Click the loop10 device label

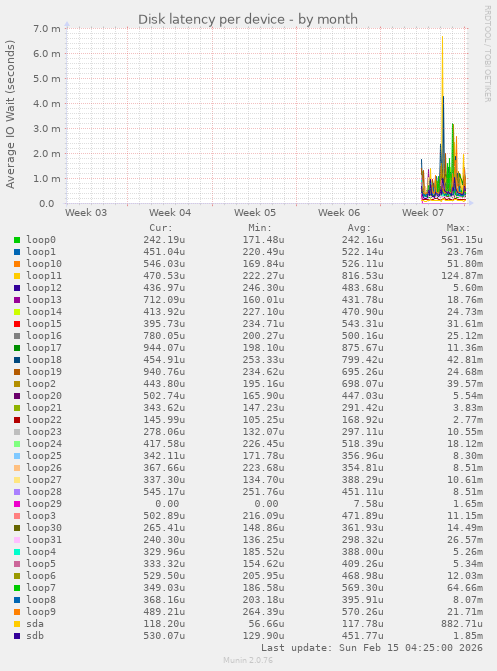tap(44, 264)
